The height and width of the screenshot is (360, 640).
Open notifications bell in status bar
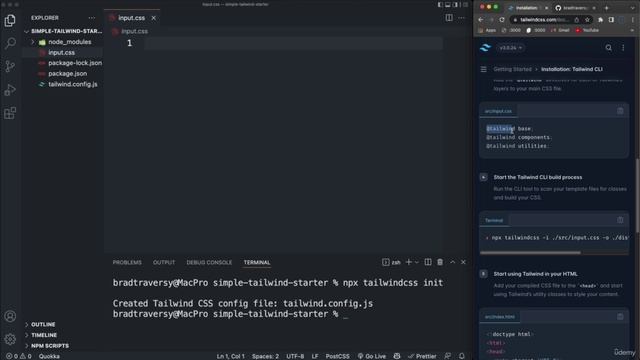point(462,356)
